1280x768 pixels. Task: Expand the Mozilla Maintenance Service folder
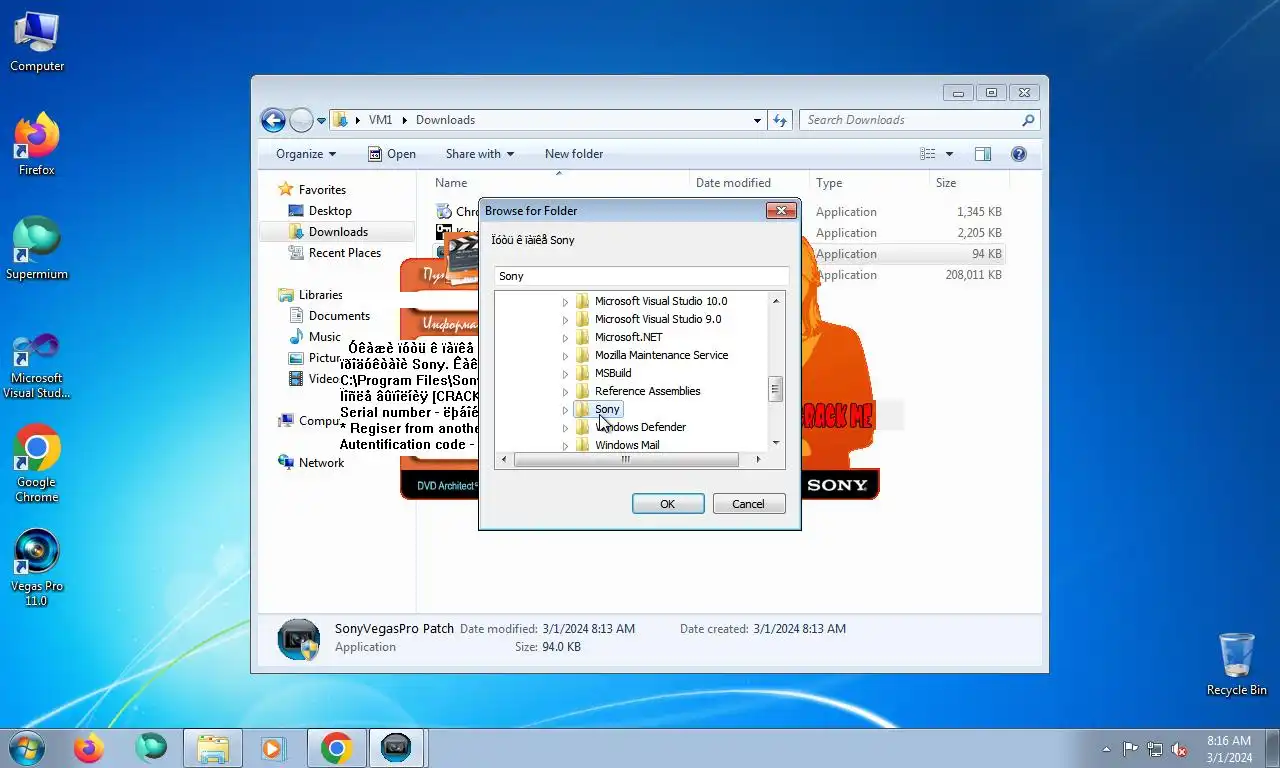pos(565,355)
